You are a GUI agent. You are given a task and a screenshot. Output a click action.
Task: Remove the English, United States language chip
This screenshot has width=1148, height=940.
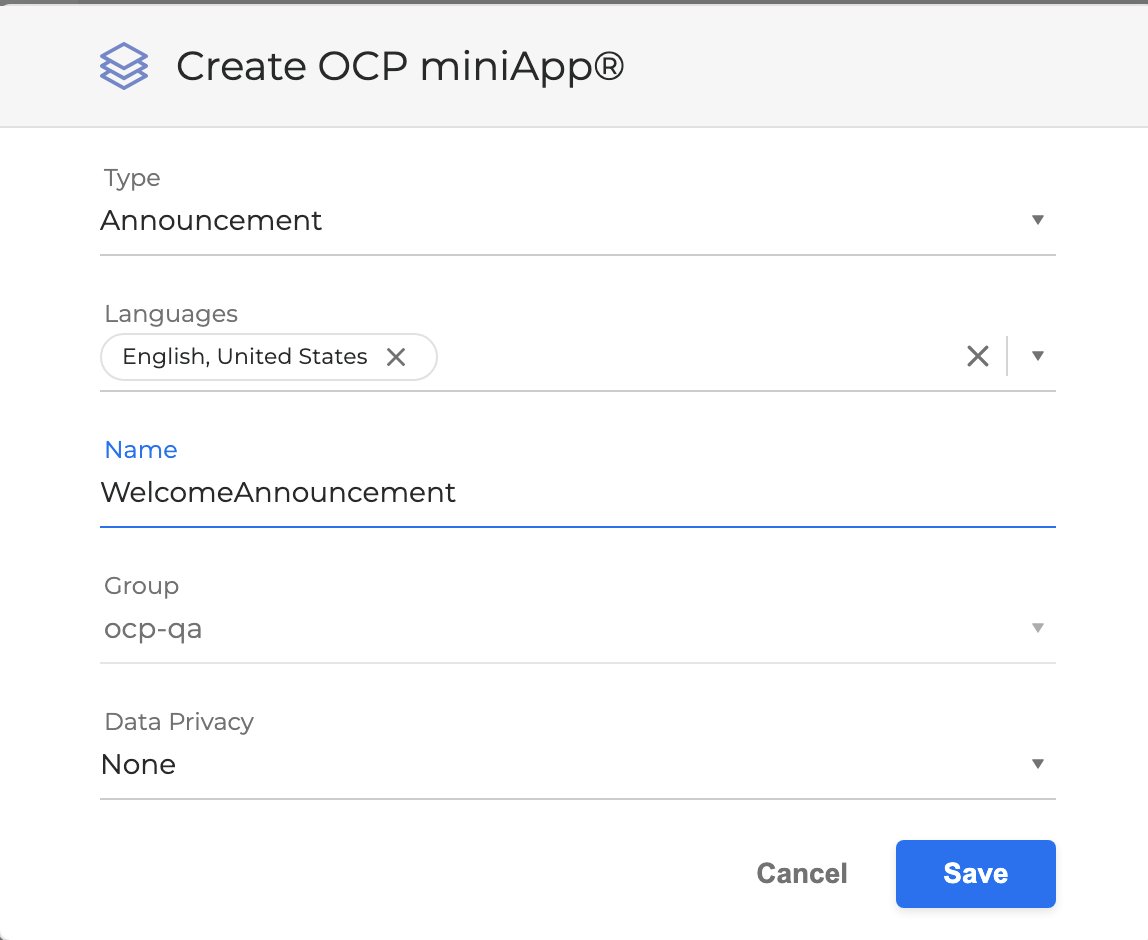point(396,357)
